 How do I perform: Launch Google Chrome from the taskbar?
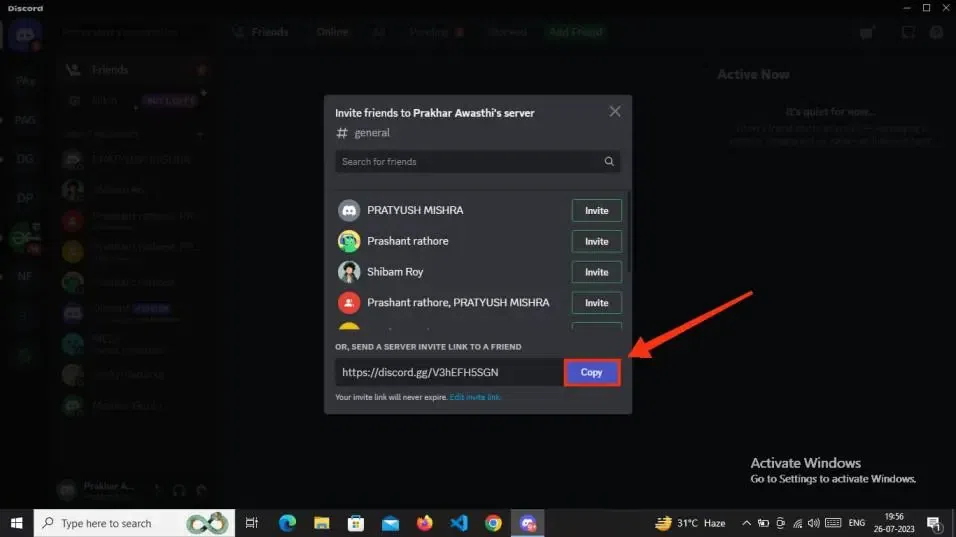[493, 523]
